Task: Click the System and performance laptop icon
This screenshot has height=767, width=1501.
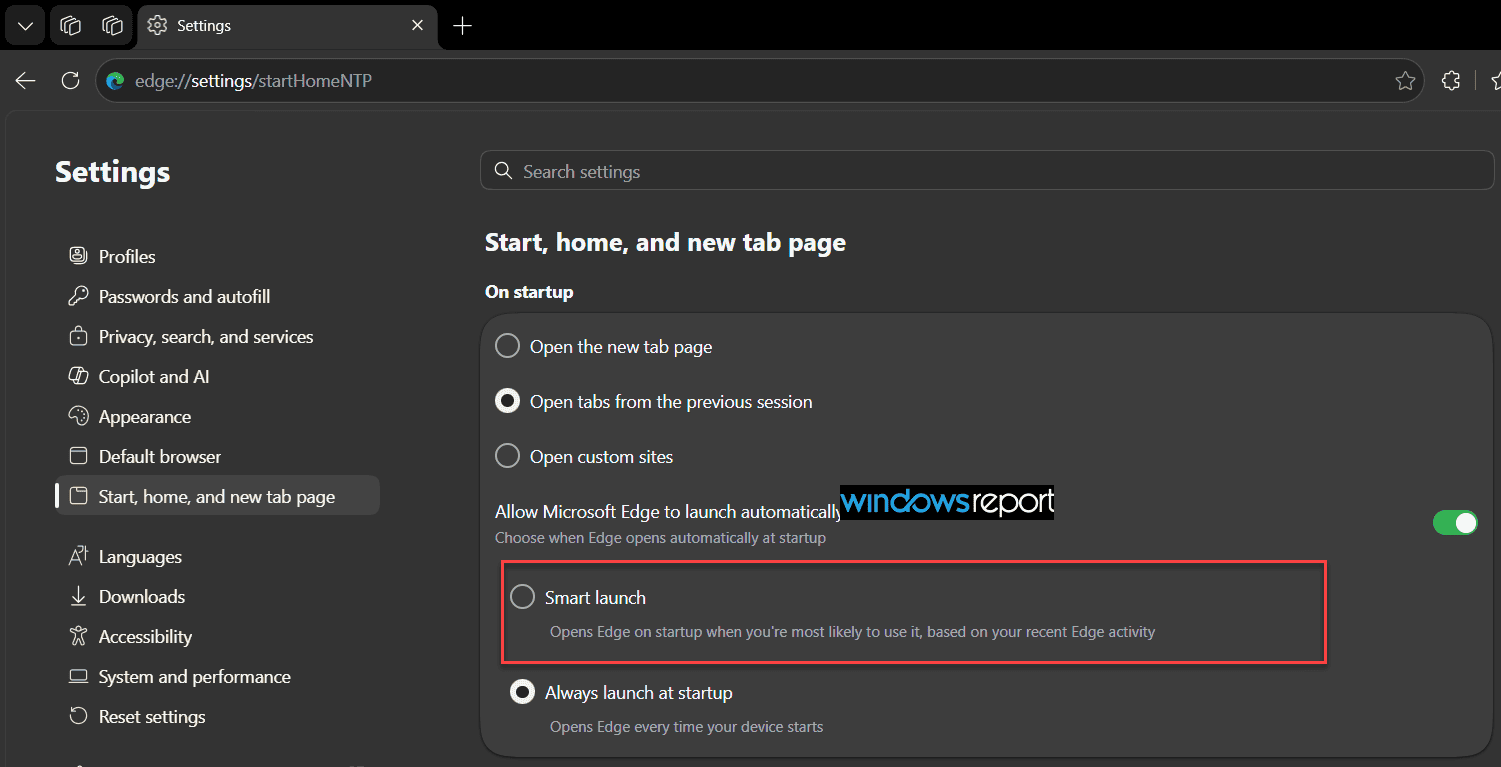Action: click(78, 676)
